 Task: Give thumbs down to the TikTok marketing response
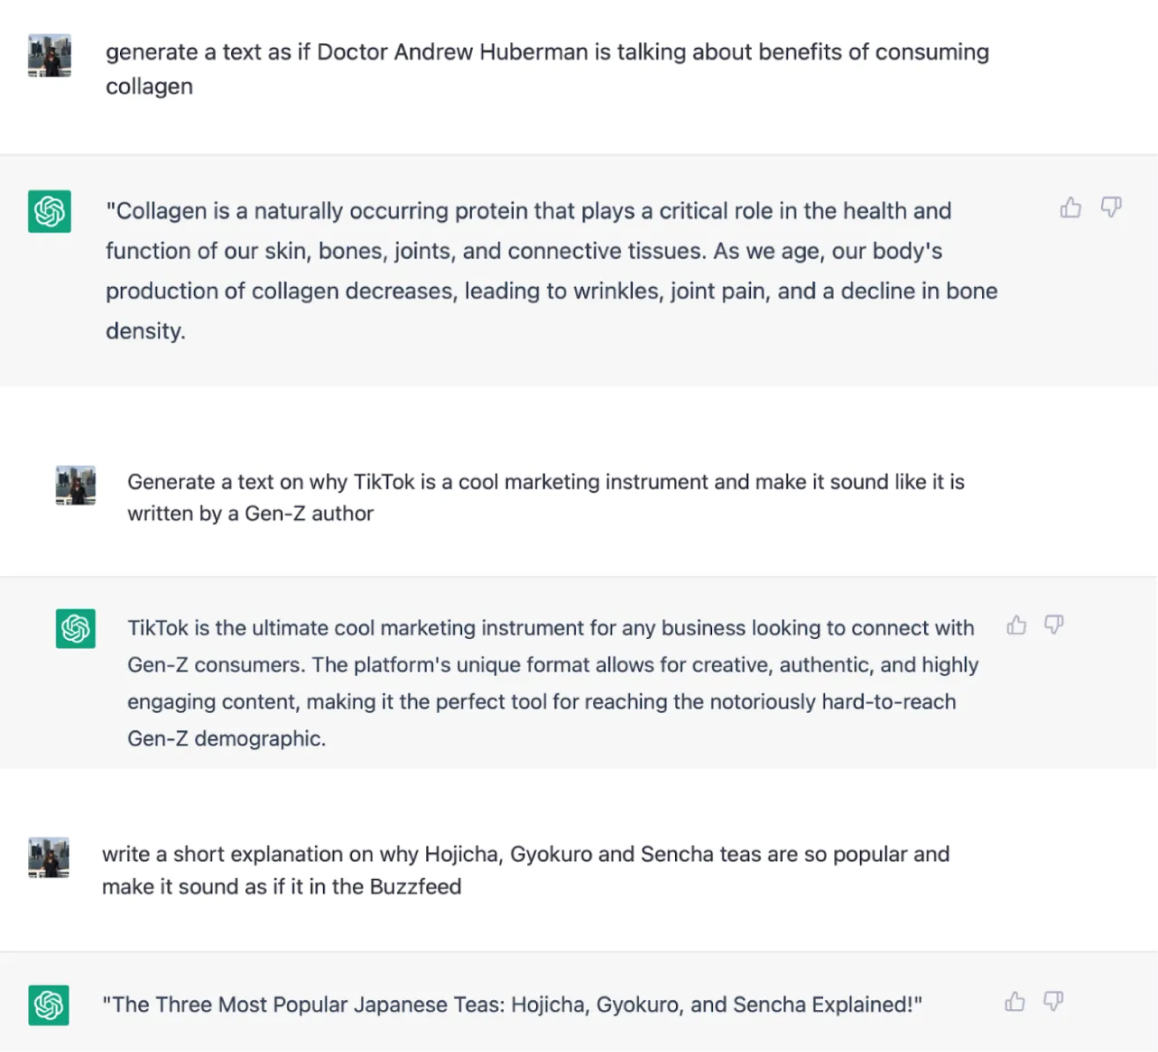(1054, 625)
